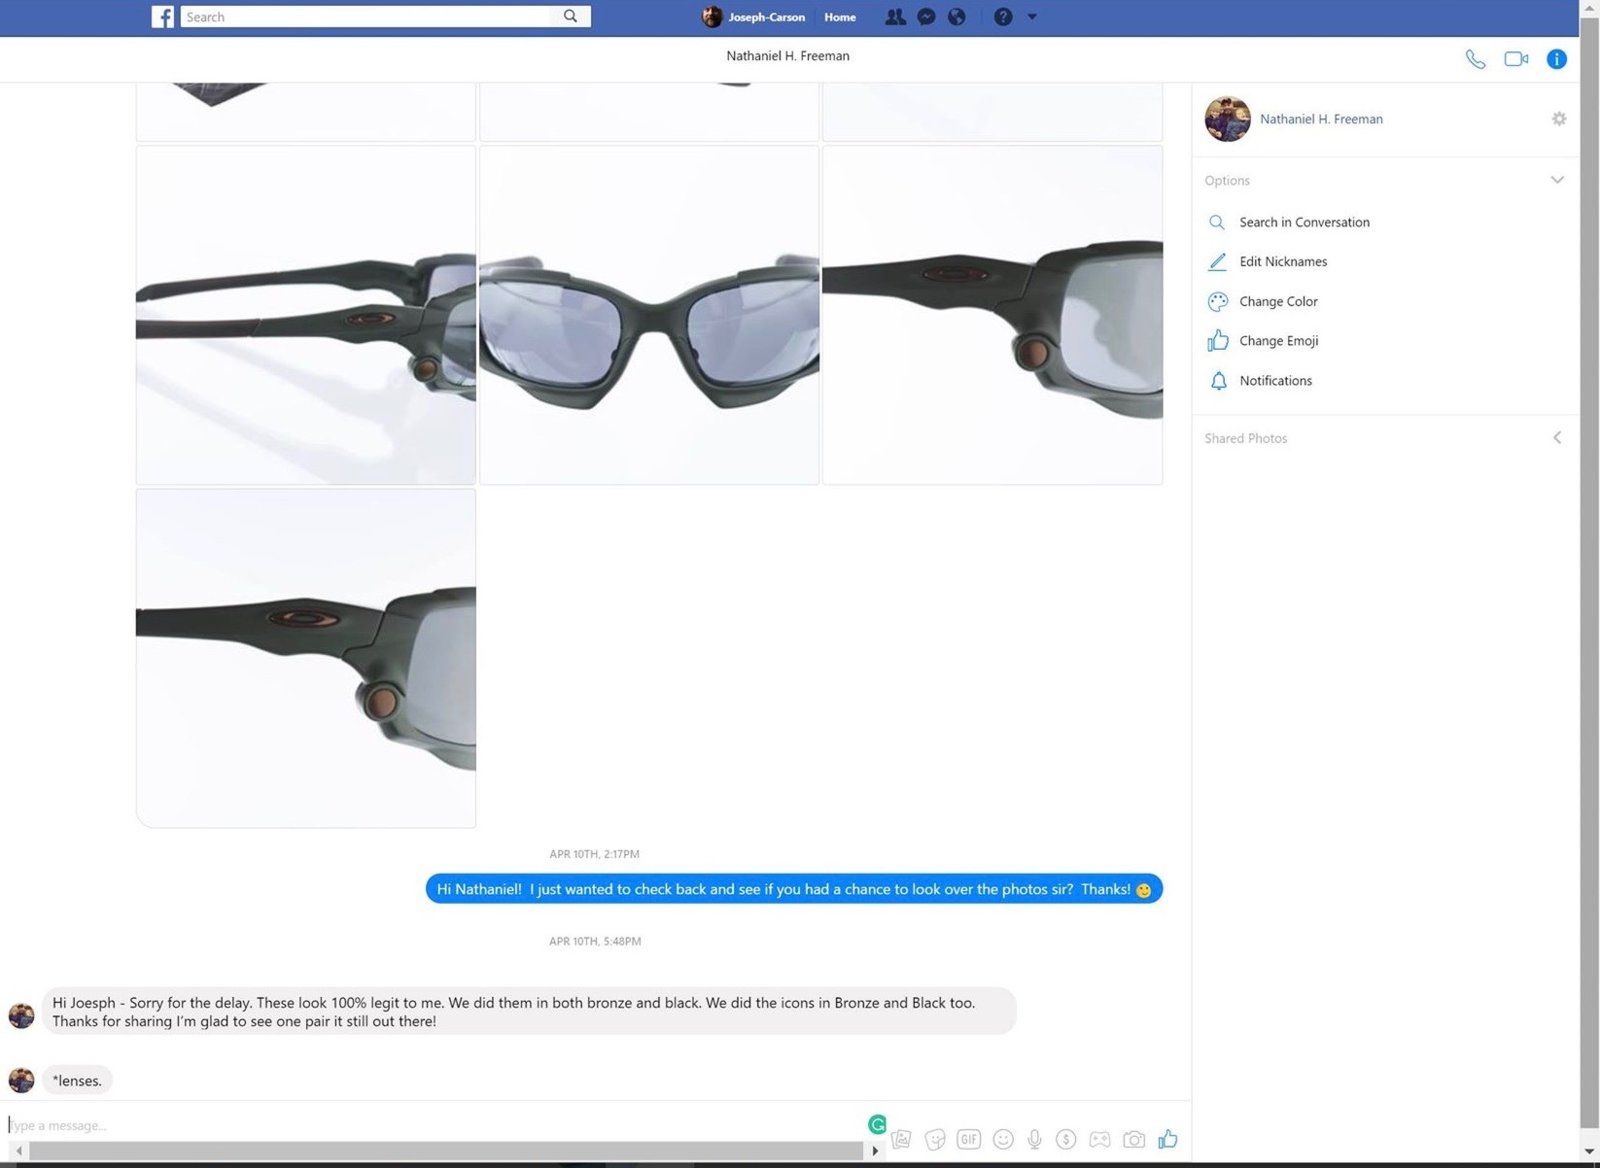Start a voice call with Nathaniel

[1475, 59]
